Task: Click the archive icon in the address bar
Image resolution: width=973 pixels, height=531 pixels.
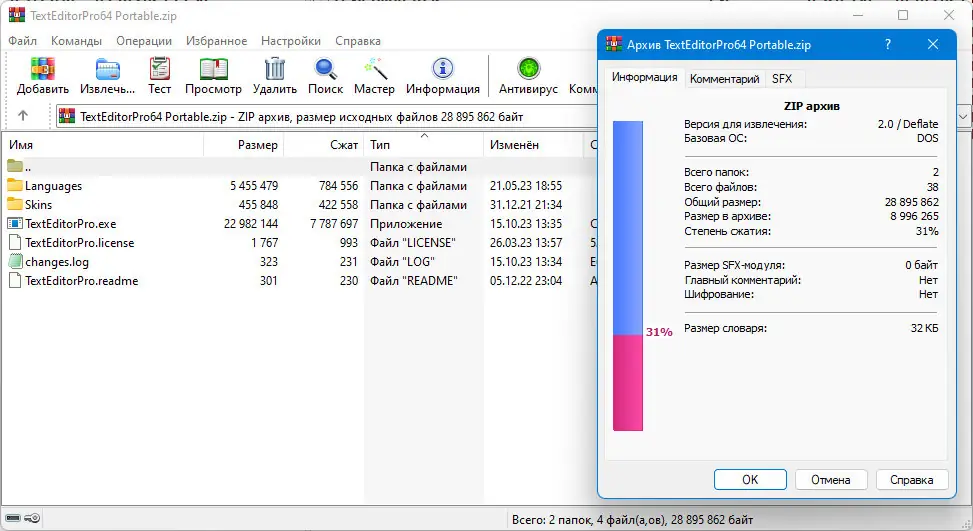Action: point(67,117)
